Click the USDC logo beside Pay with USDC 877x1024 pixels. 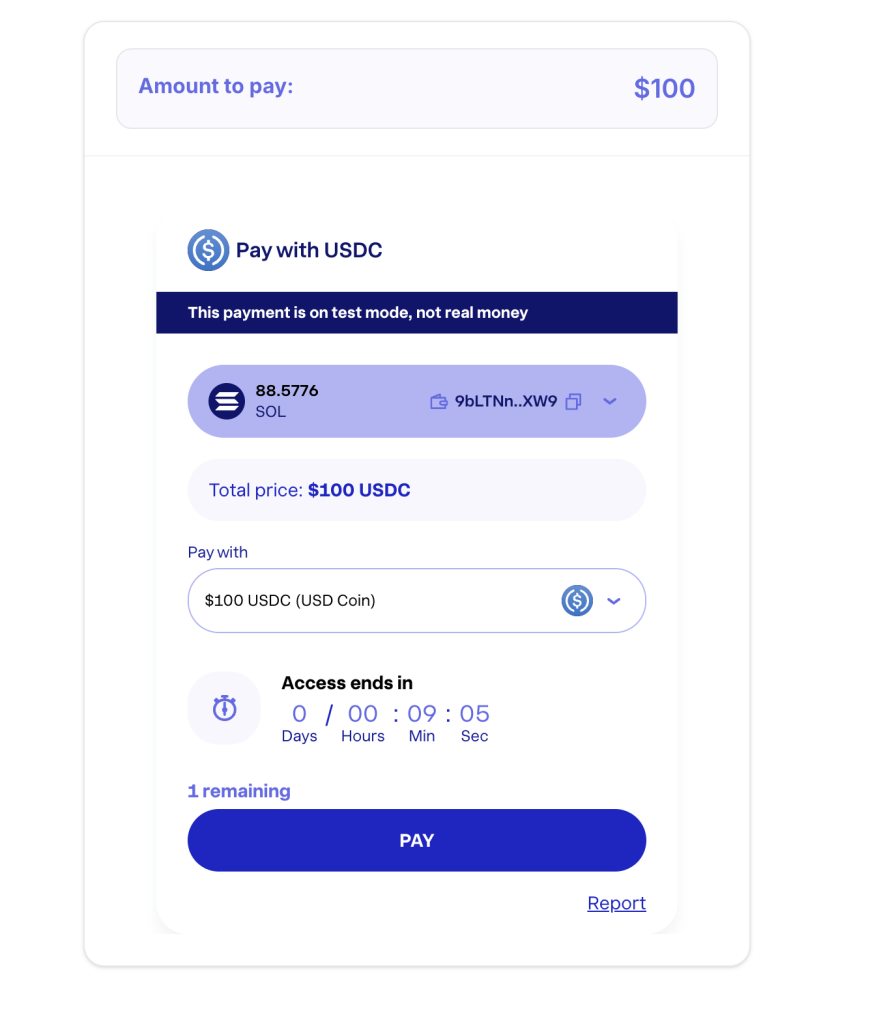(208, 250)
